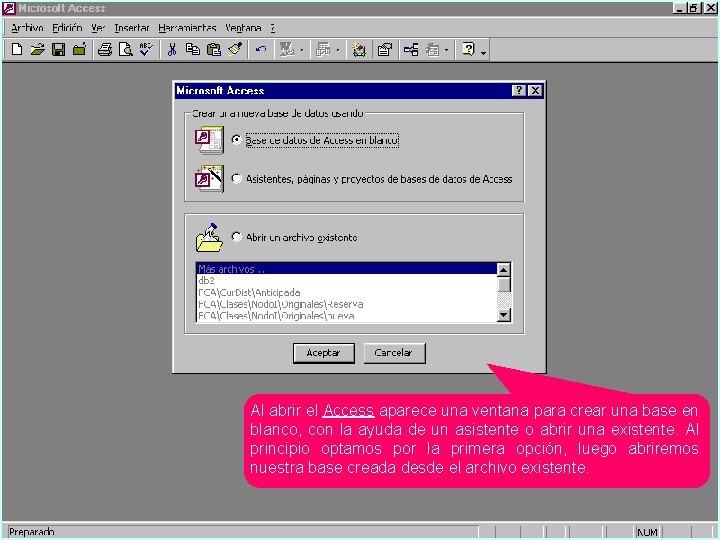Click the Office Links toolbar icon

tap(287, 49)
